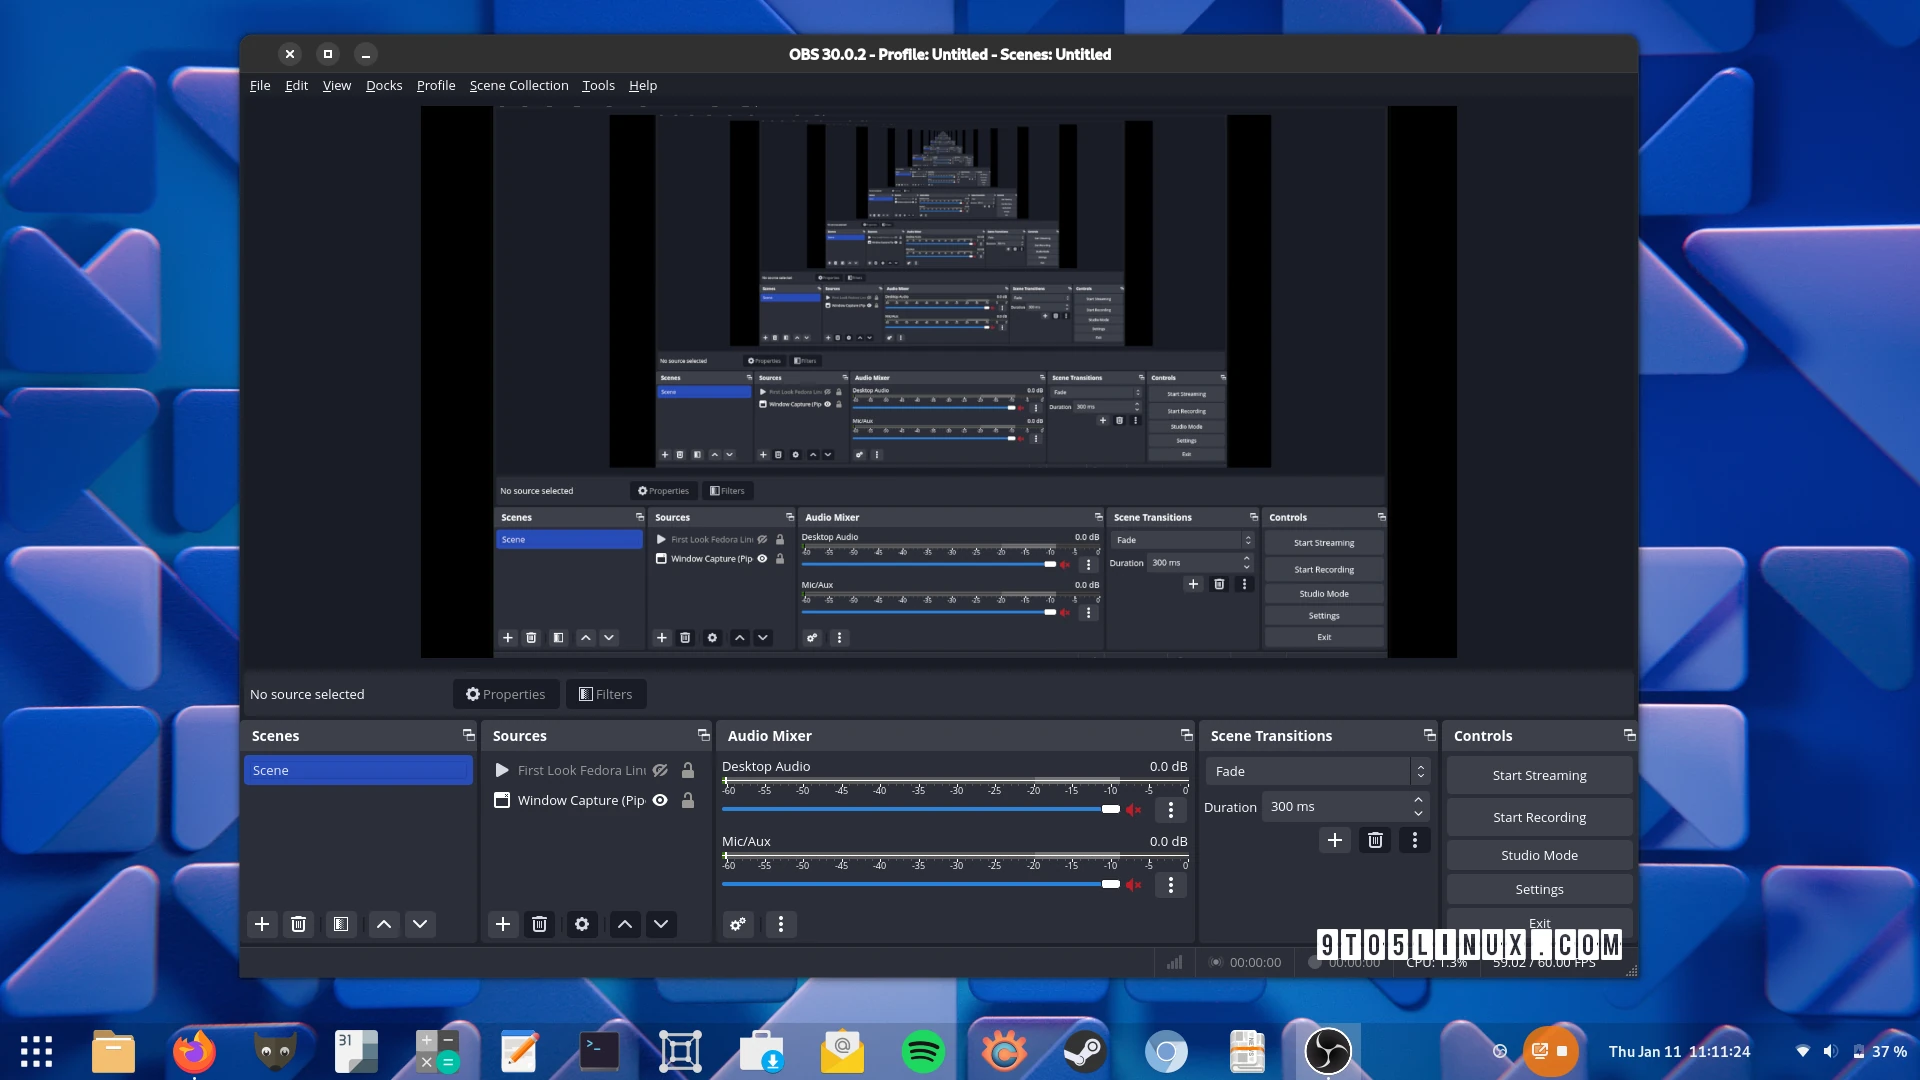Open Steam from the dock

[x=1084, y=1051]
